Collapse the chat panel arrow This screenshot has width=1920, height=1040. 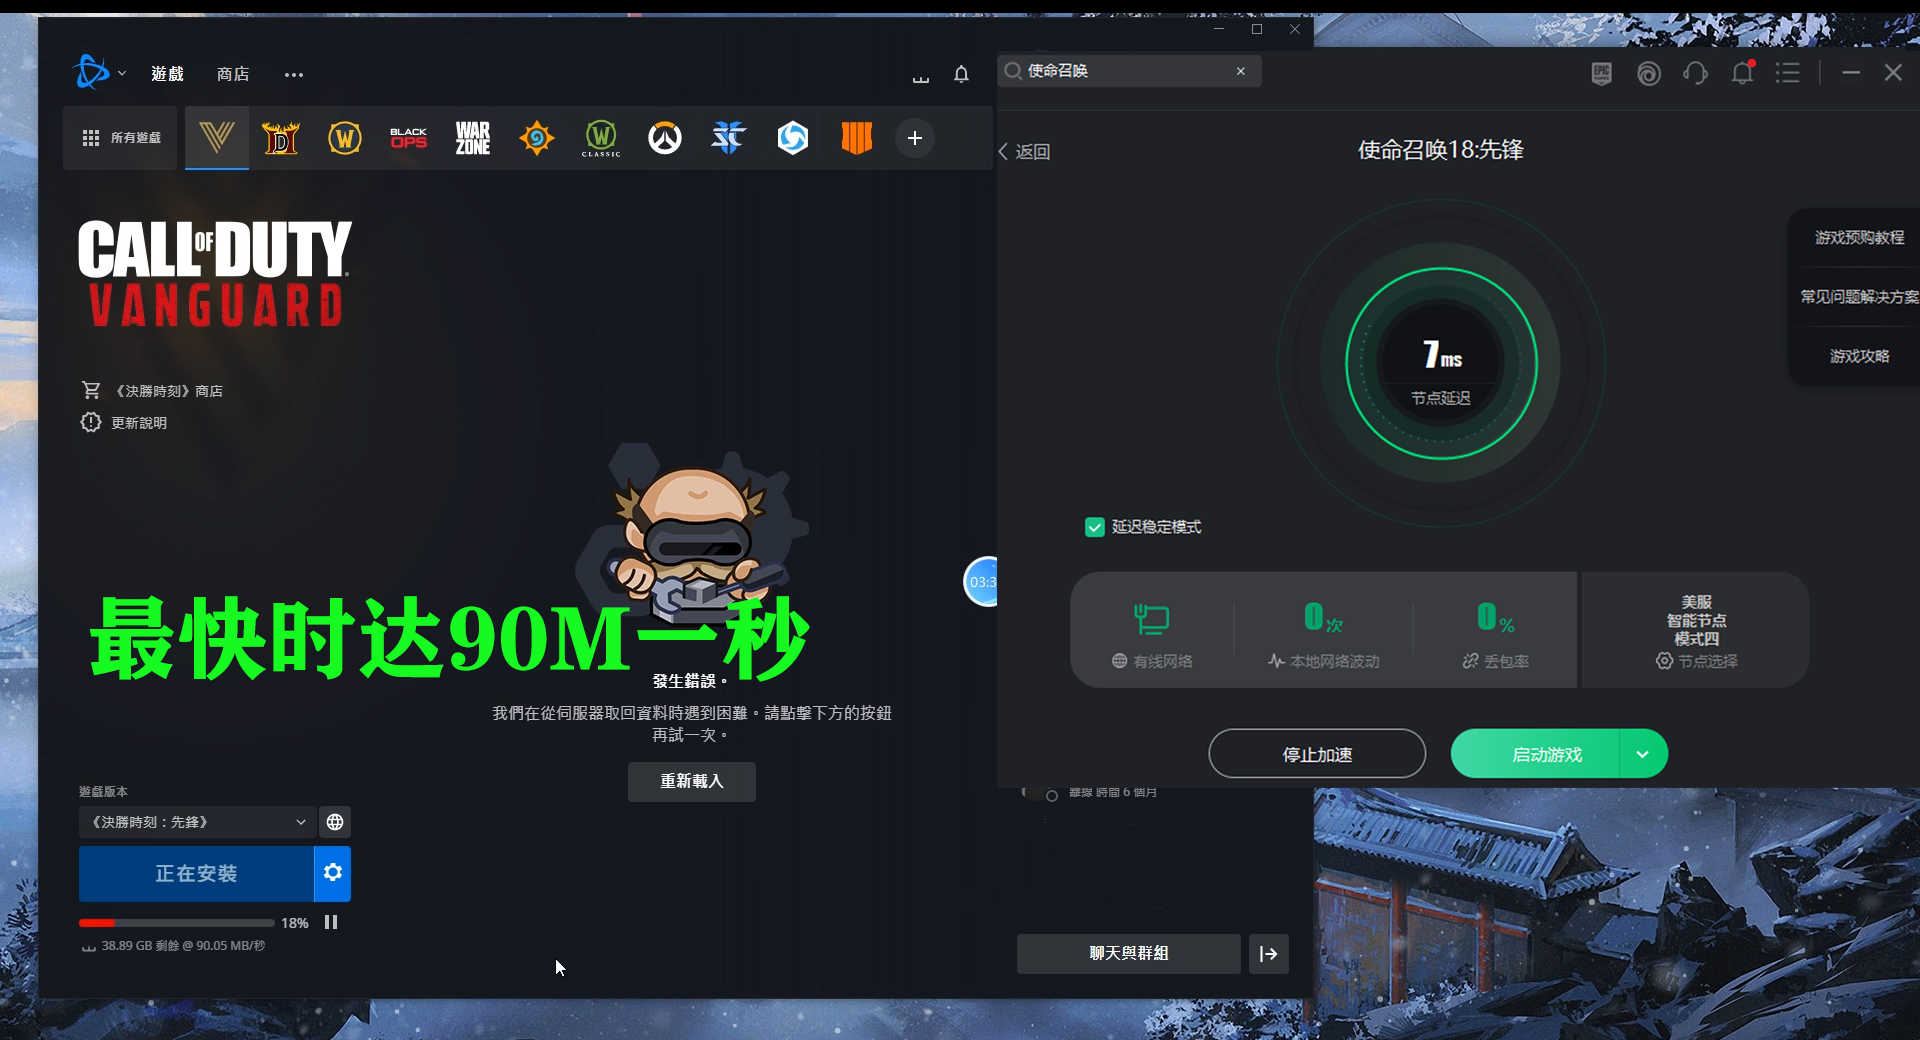(x=1268, y=954)
